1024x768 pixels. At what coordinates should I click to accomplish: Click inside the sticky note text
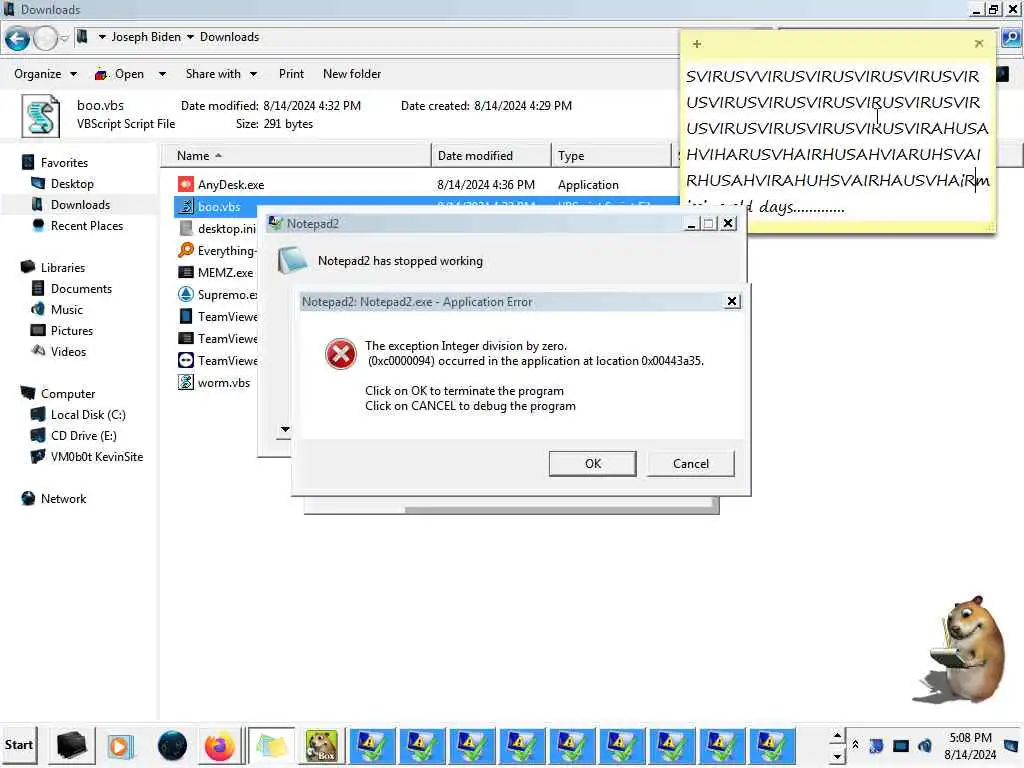(837, 141)
